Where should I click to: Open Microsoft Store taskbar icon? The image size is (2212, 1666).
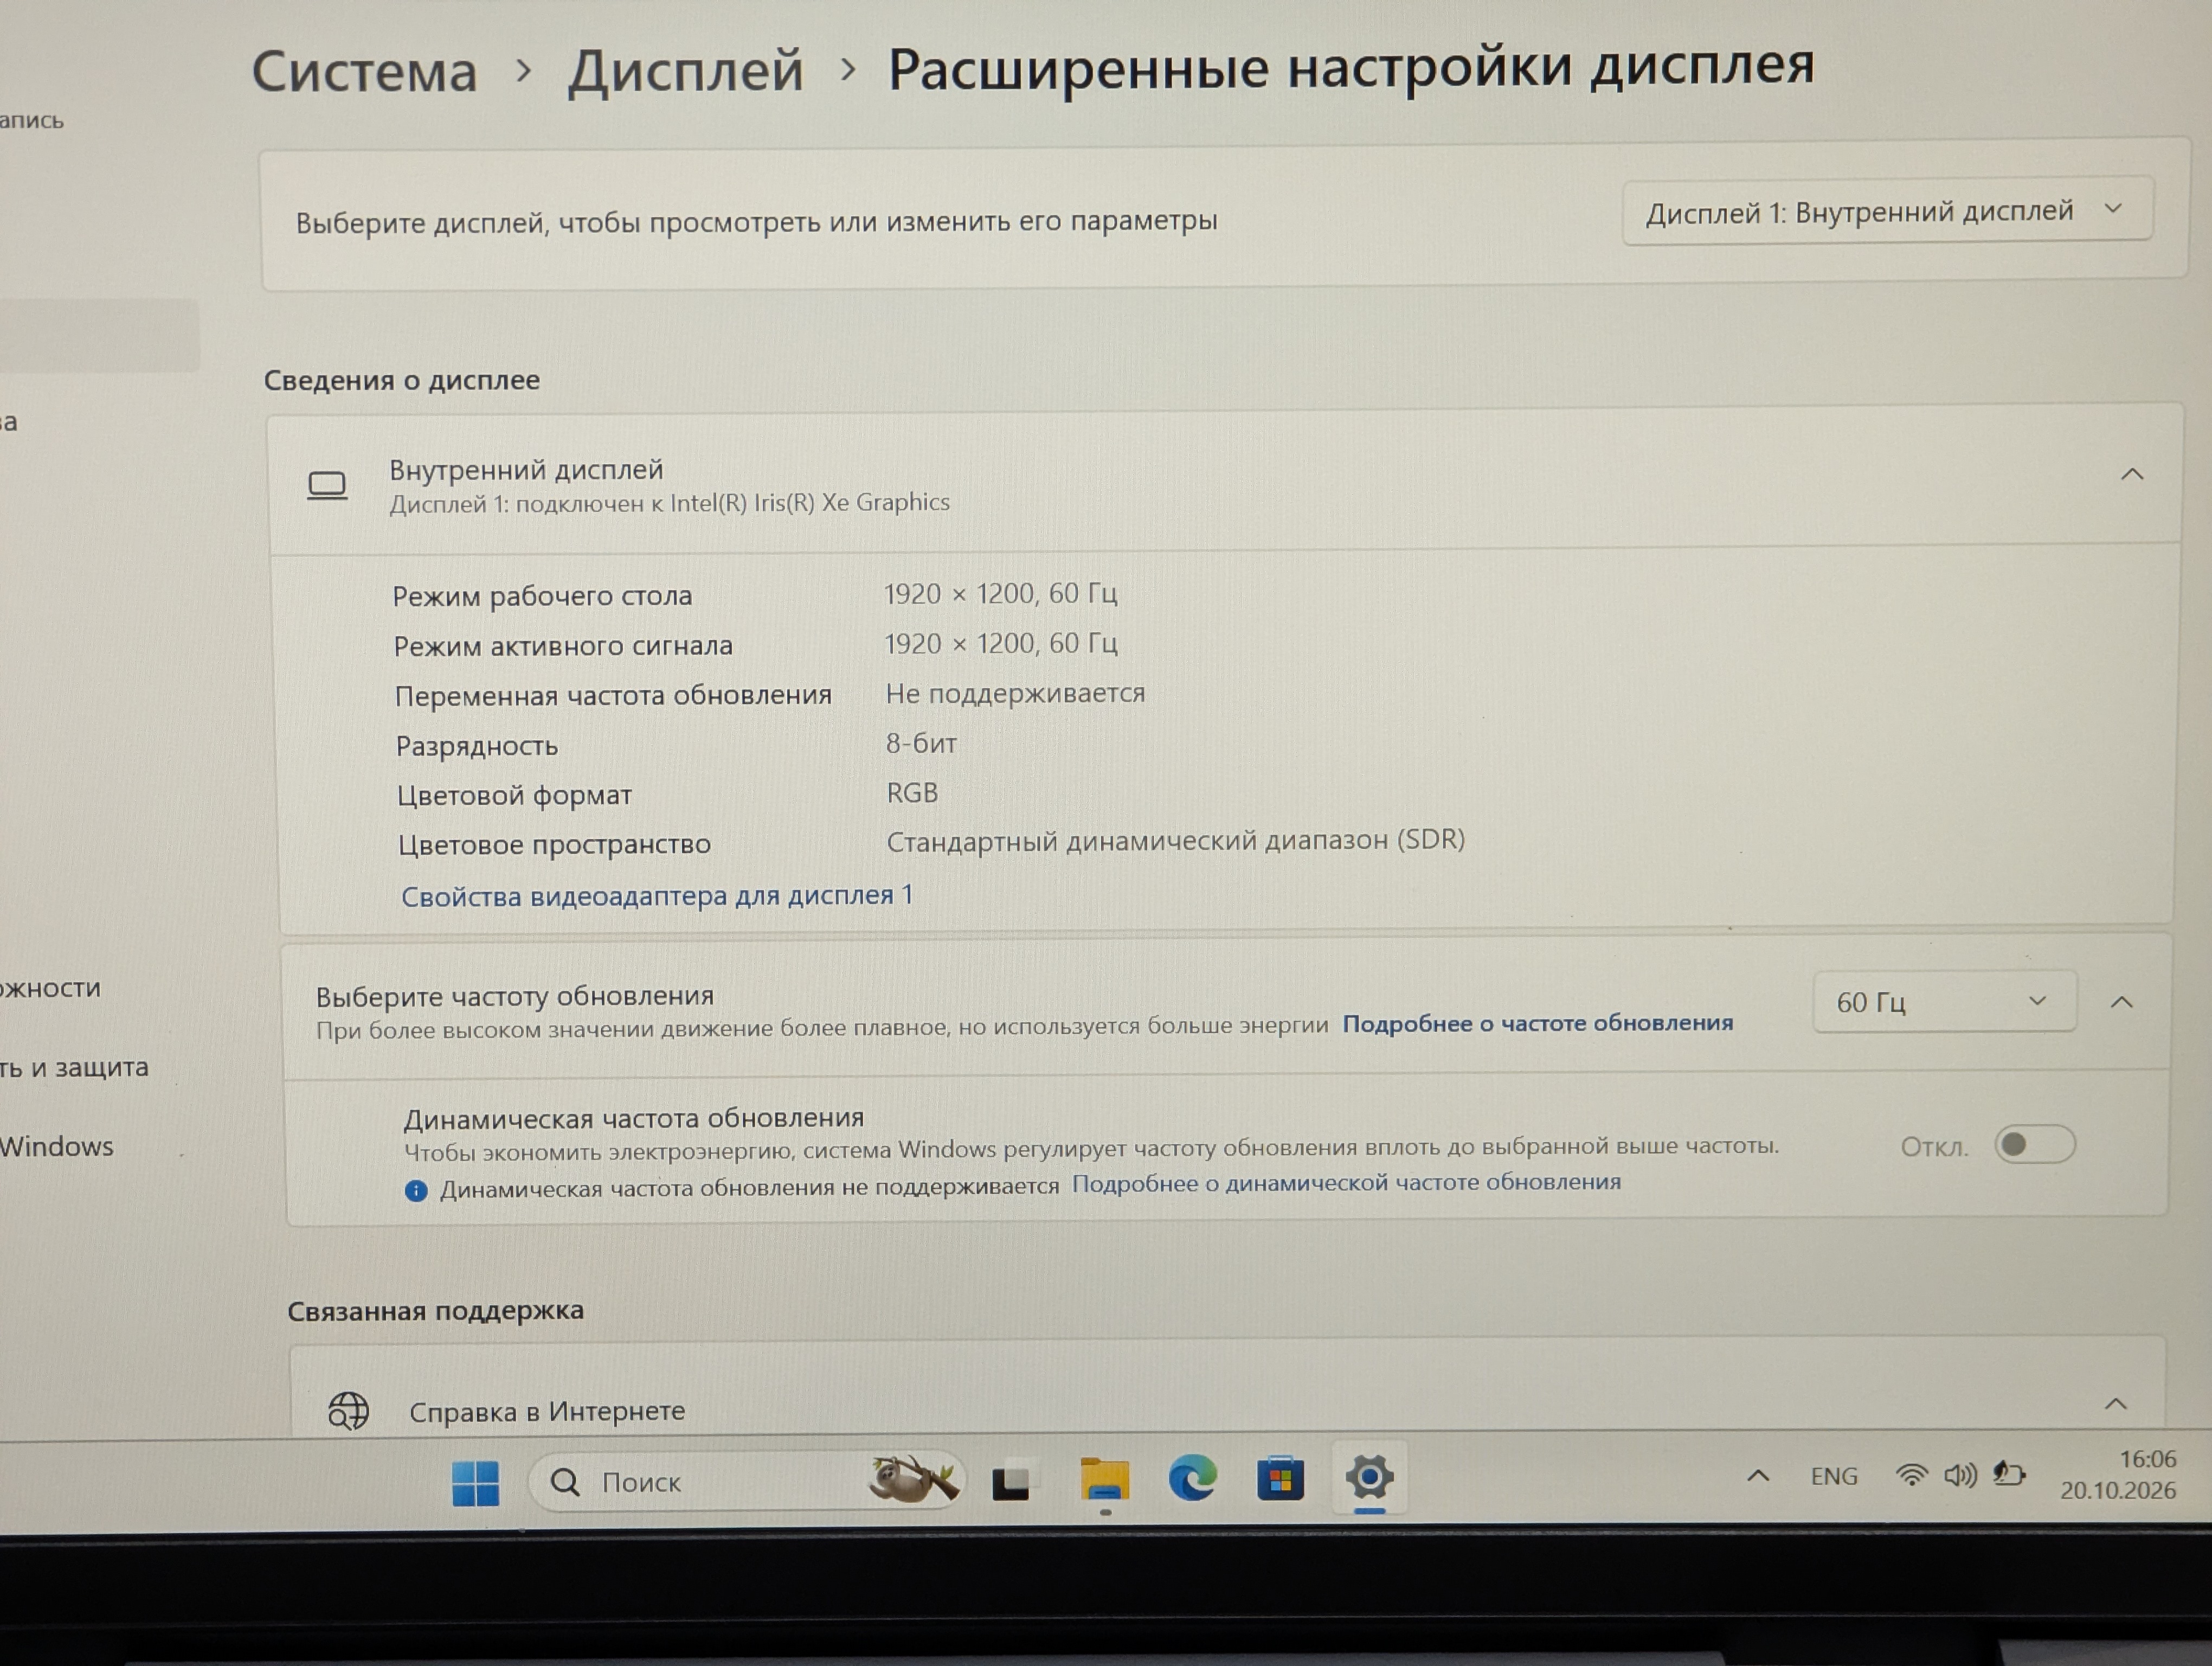(1280, 1478)
